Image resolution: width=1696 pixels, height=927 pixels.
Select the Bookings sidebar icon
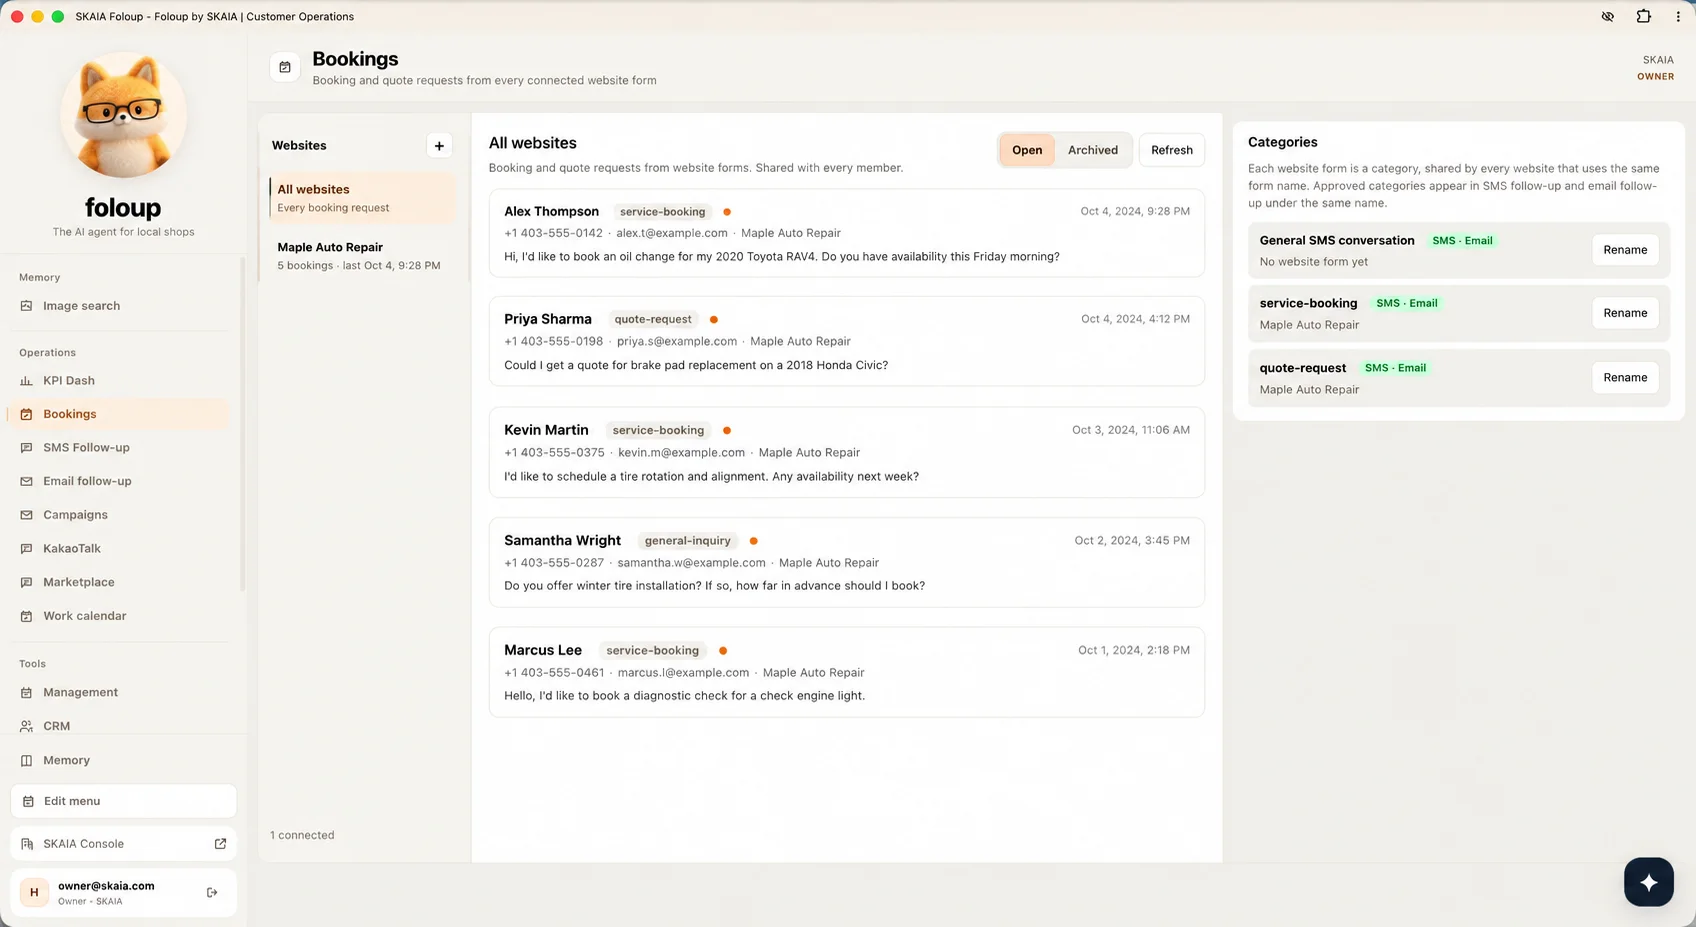tap(26, 414)
